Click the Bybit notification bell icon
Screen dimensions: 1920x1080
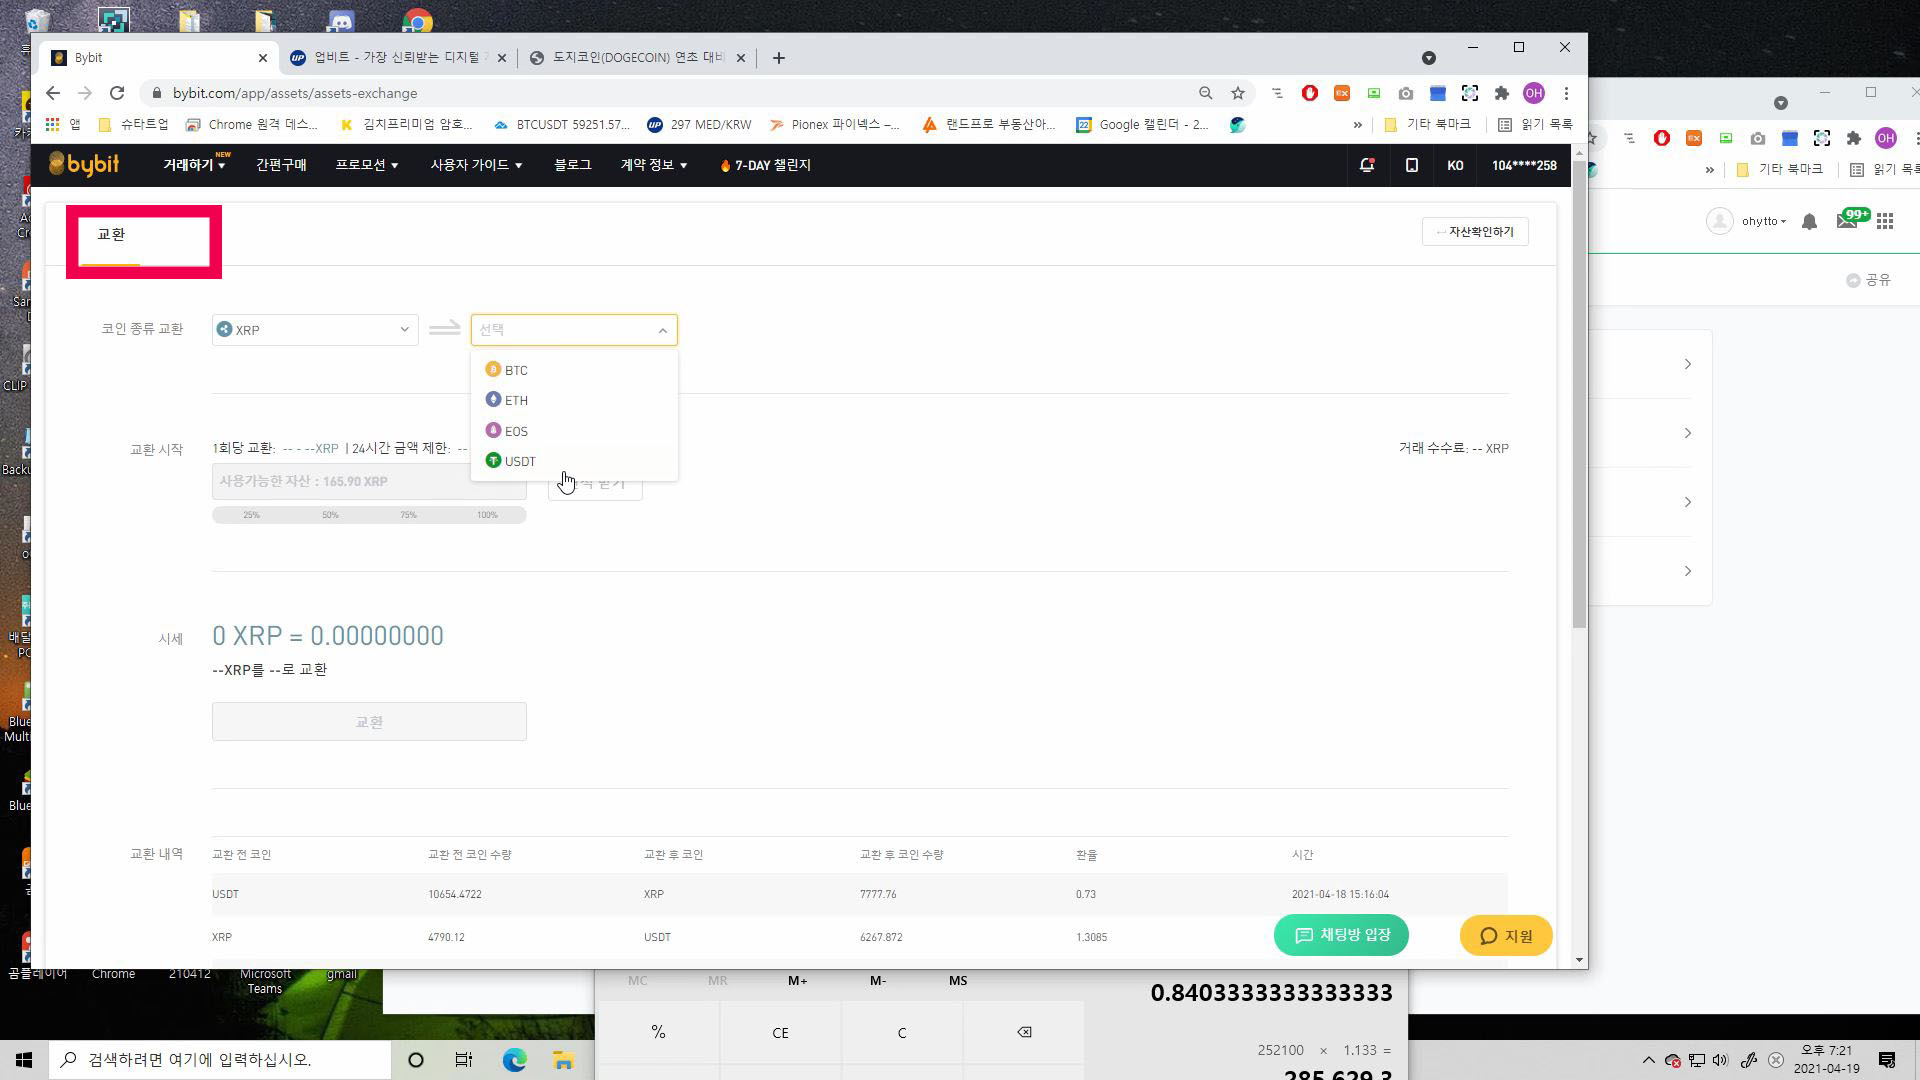pyautogui.click(x=1366, y=165)
